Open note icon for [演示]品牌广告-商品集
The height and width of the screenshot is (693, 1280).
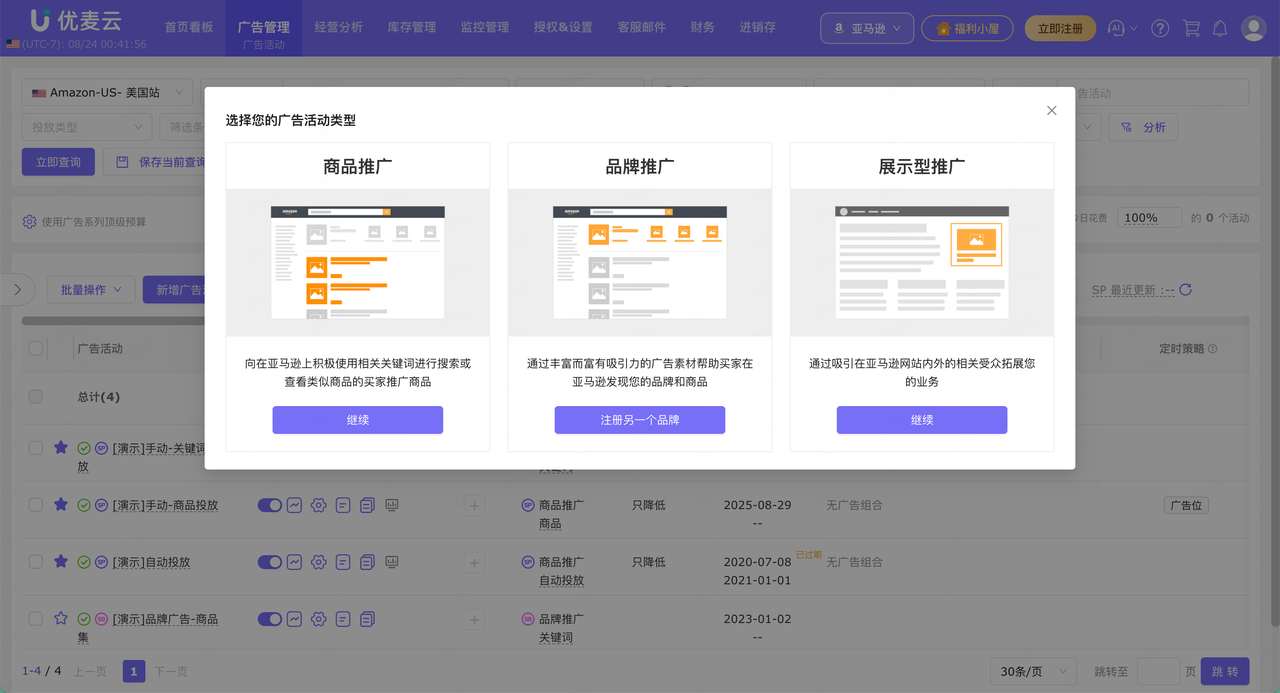pos(343,619)
